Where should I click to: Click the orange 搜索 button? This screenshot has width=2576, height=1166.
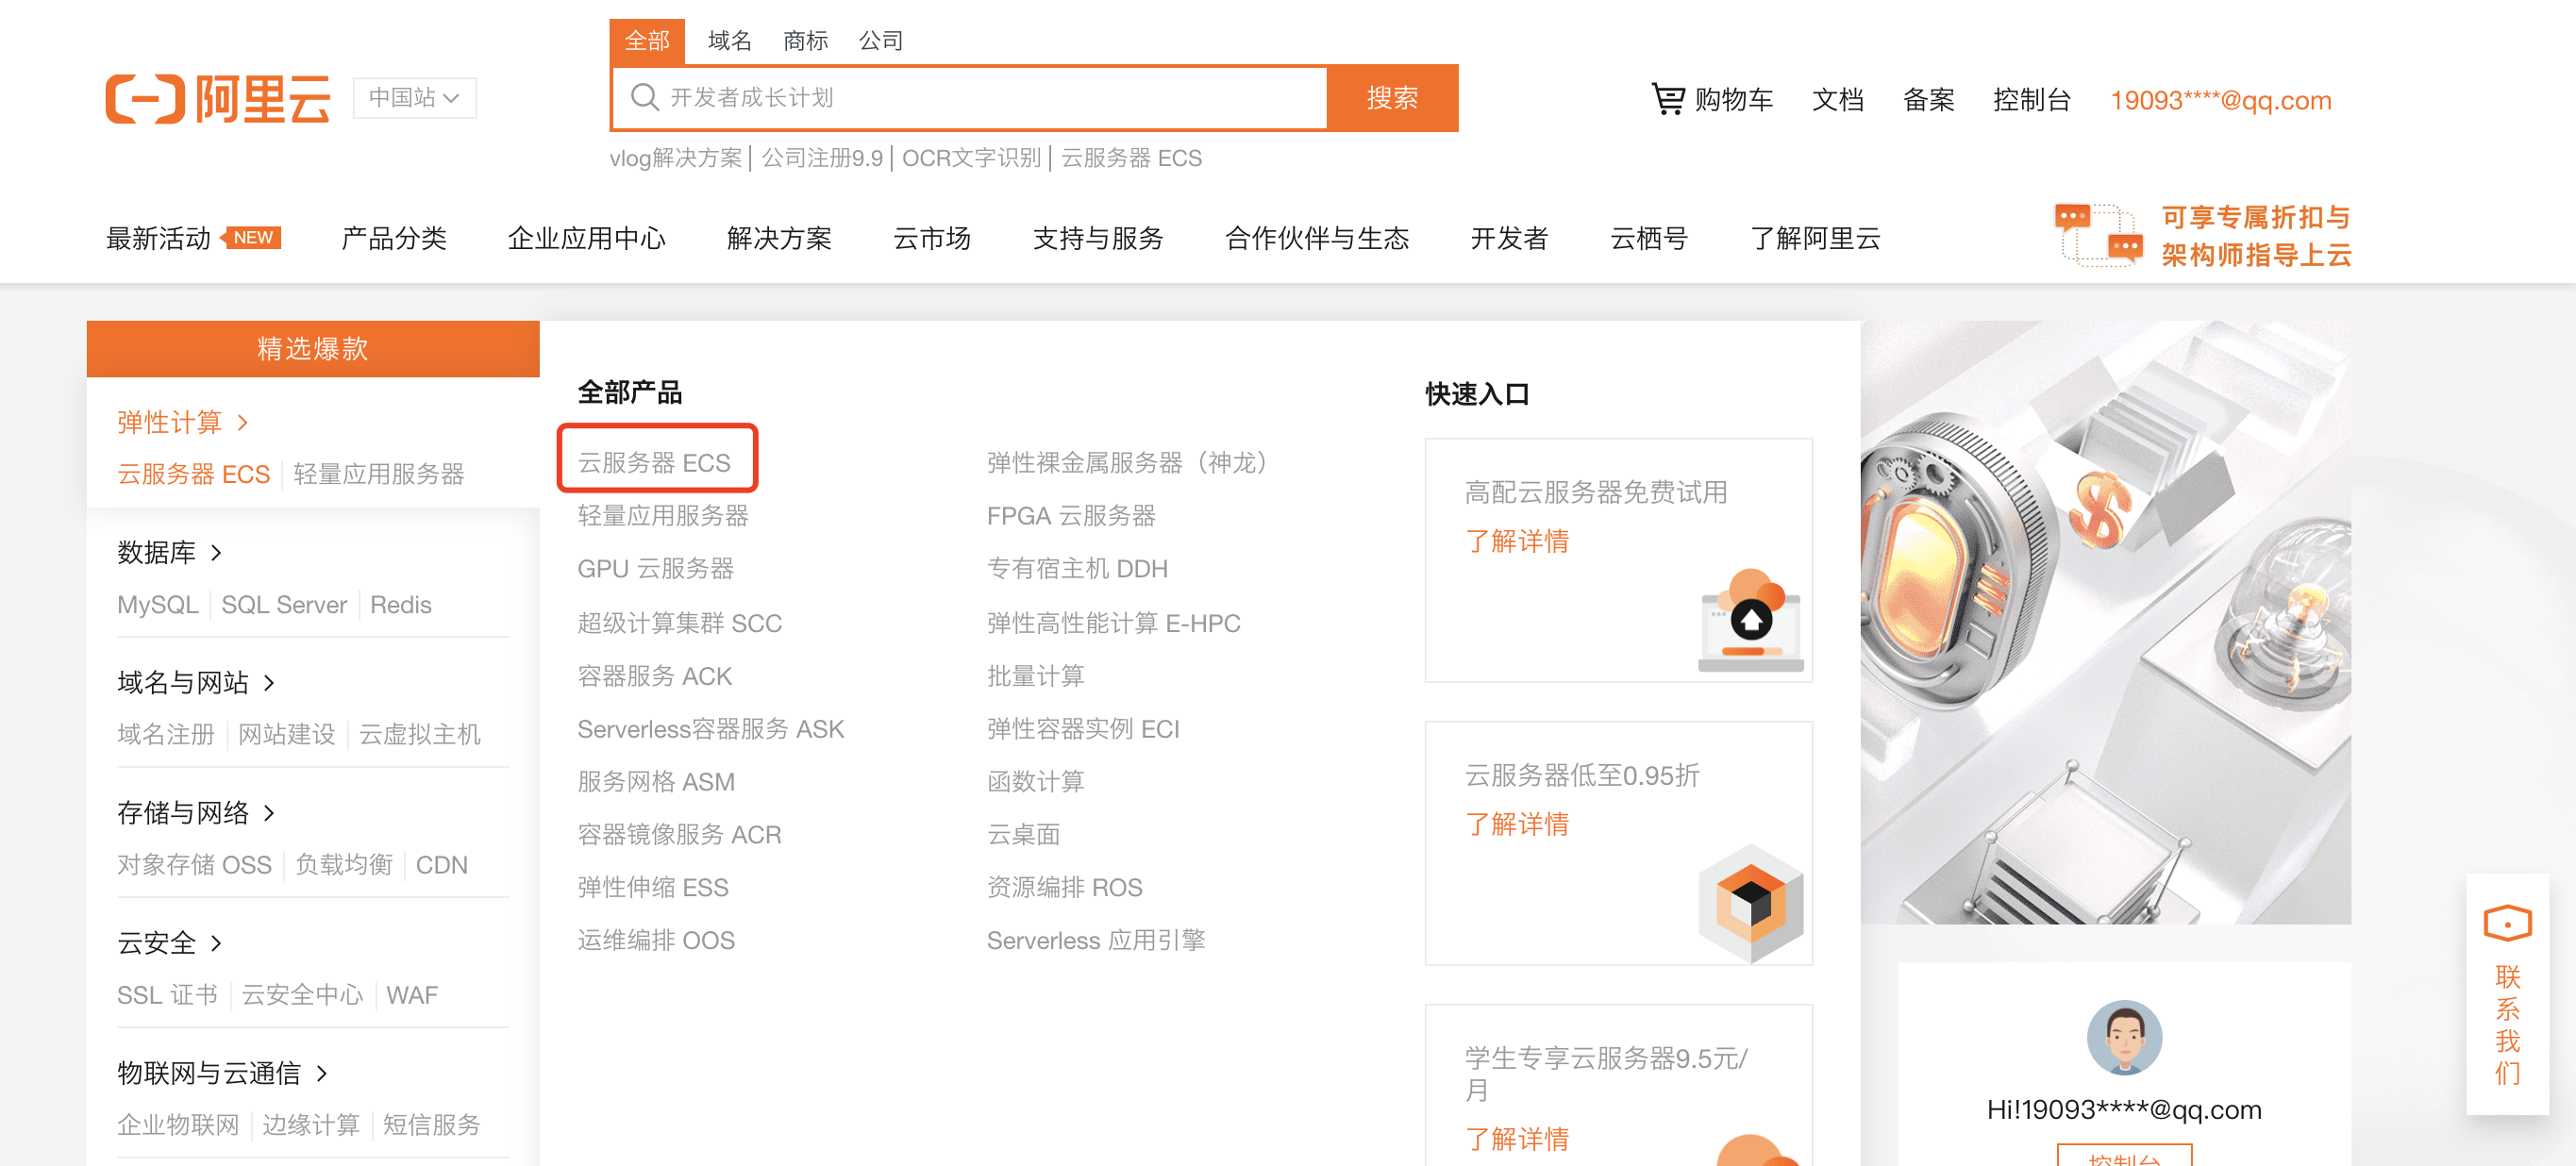click(x=1392, y=98)
